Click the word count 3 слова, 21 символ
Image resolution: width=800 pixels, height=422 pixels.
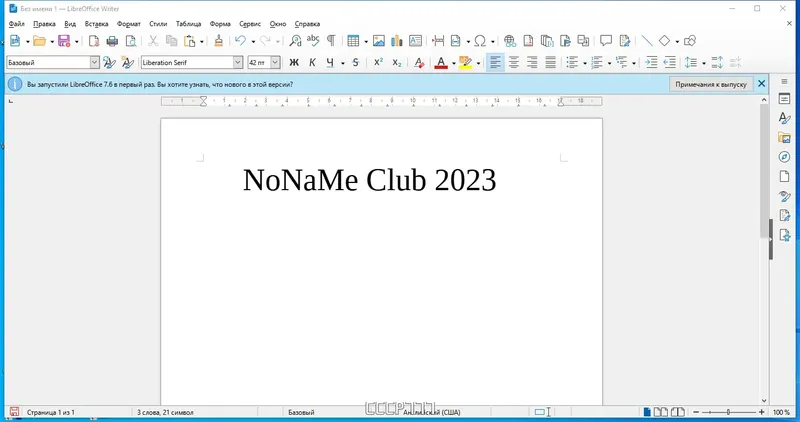click(165, 412)
